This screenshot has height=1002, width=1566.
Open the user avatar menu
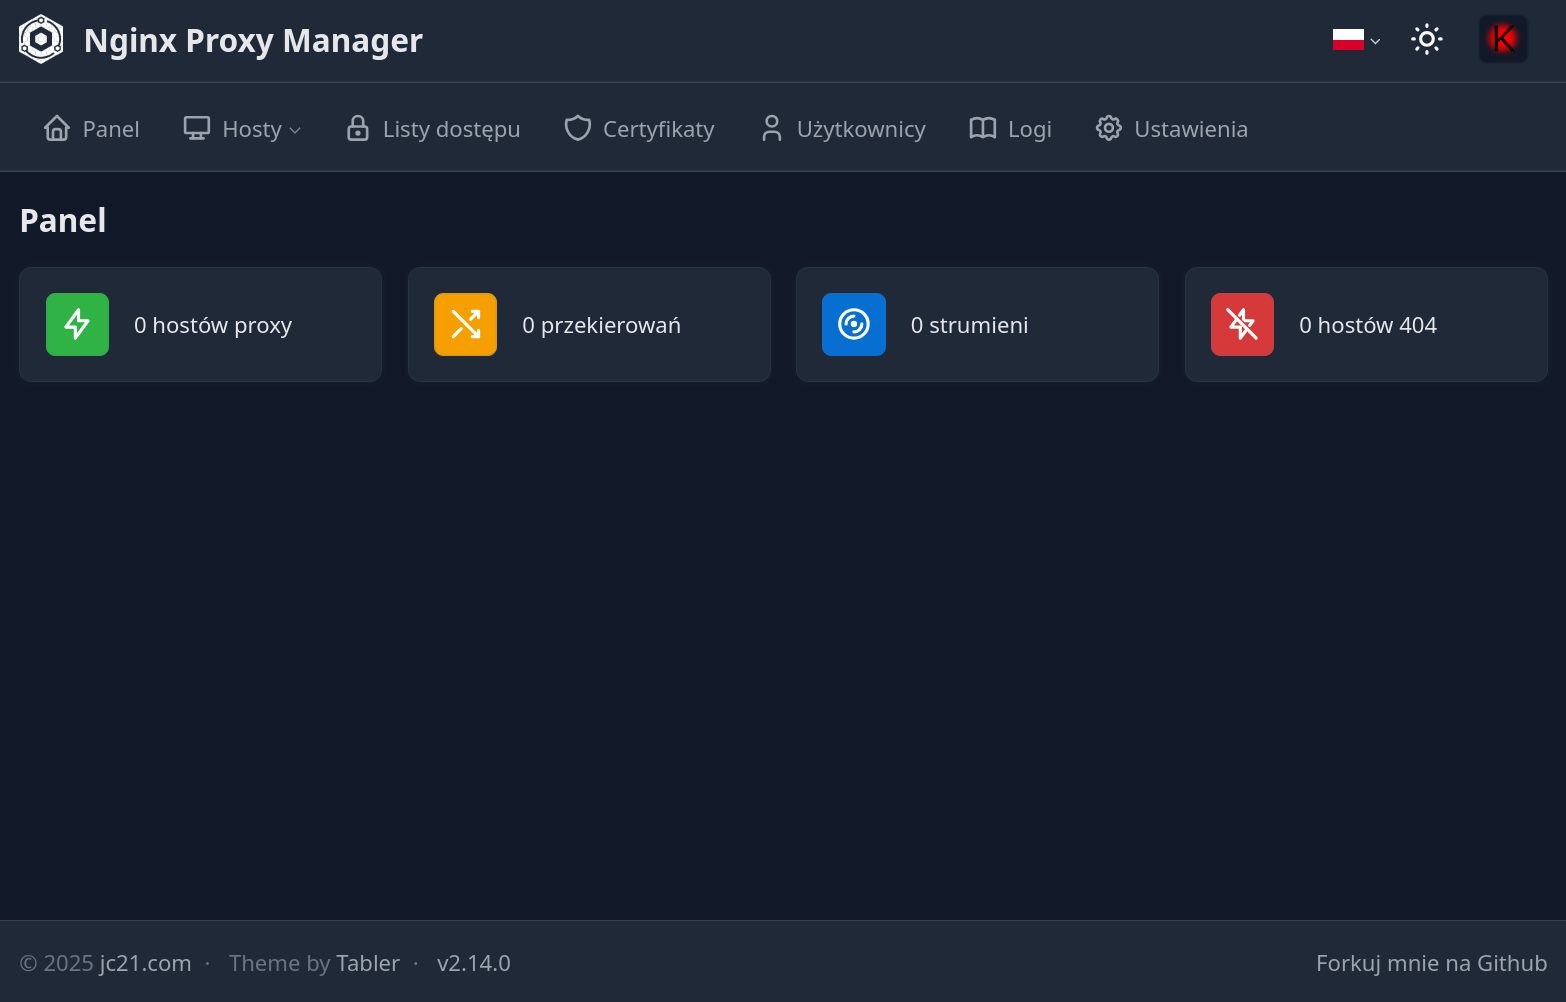point(1503,40)
